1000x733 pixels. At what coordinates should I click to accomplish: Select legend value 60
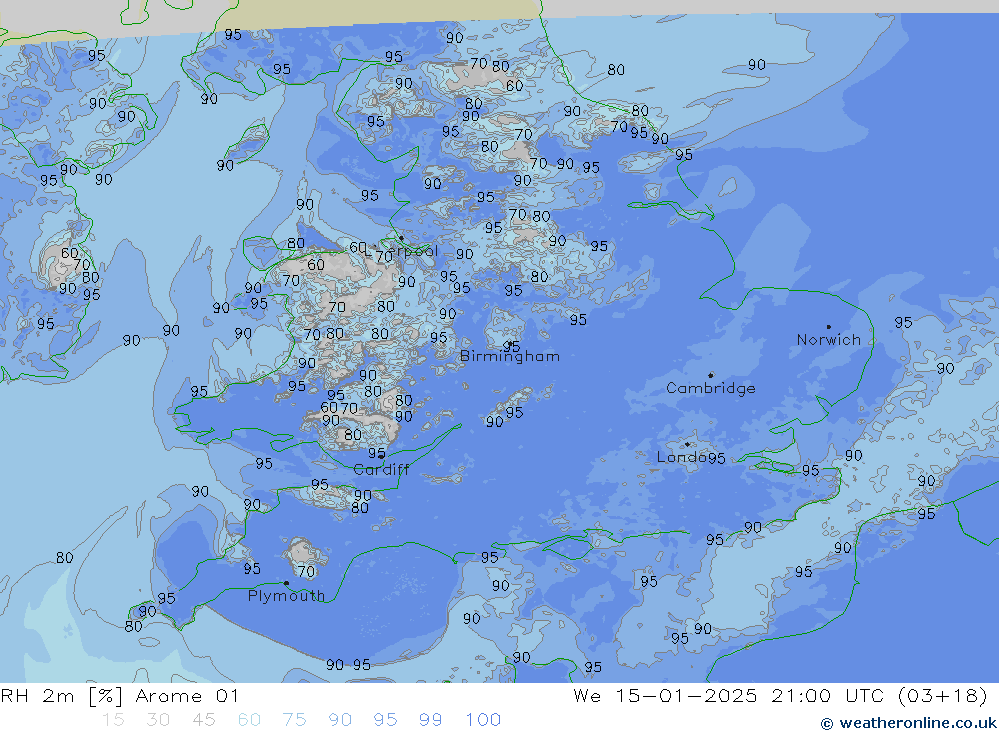tap(249, 720)
